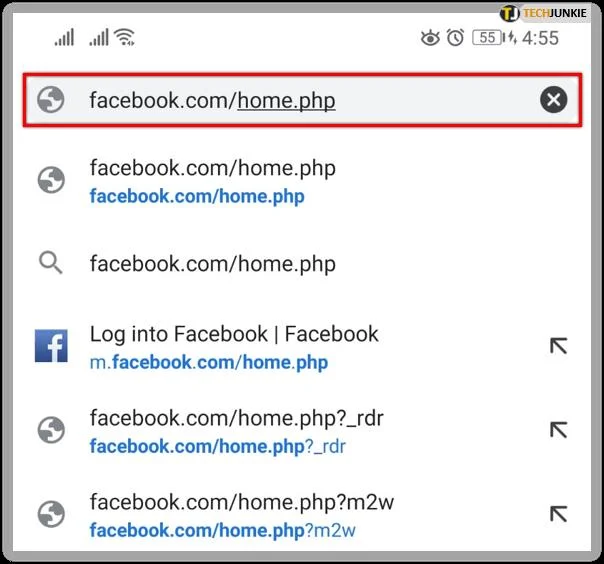Tap globe icon beside ?_rdr suggestion
This screenshot has height=564, width=604.
coord(51,430)
